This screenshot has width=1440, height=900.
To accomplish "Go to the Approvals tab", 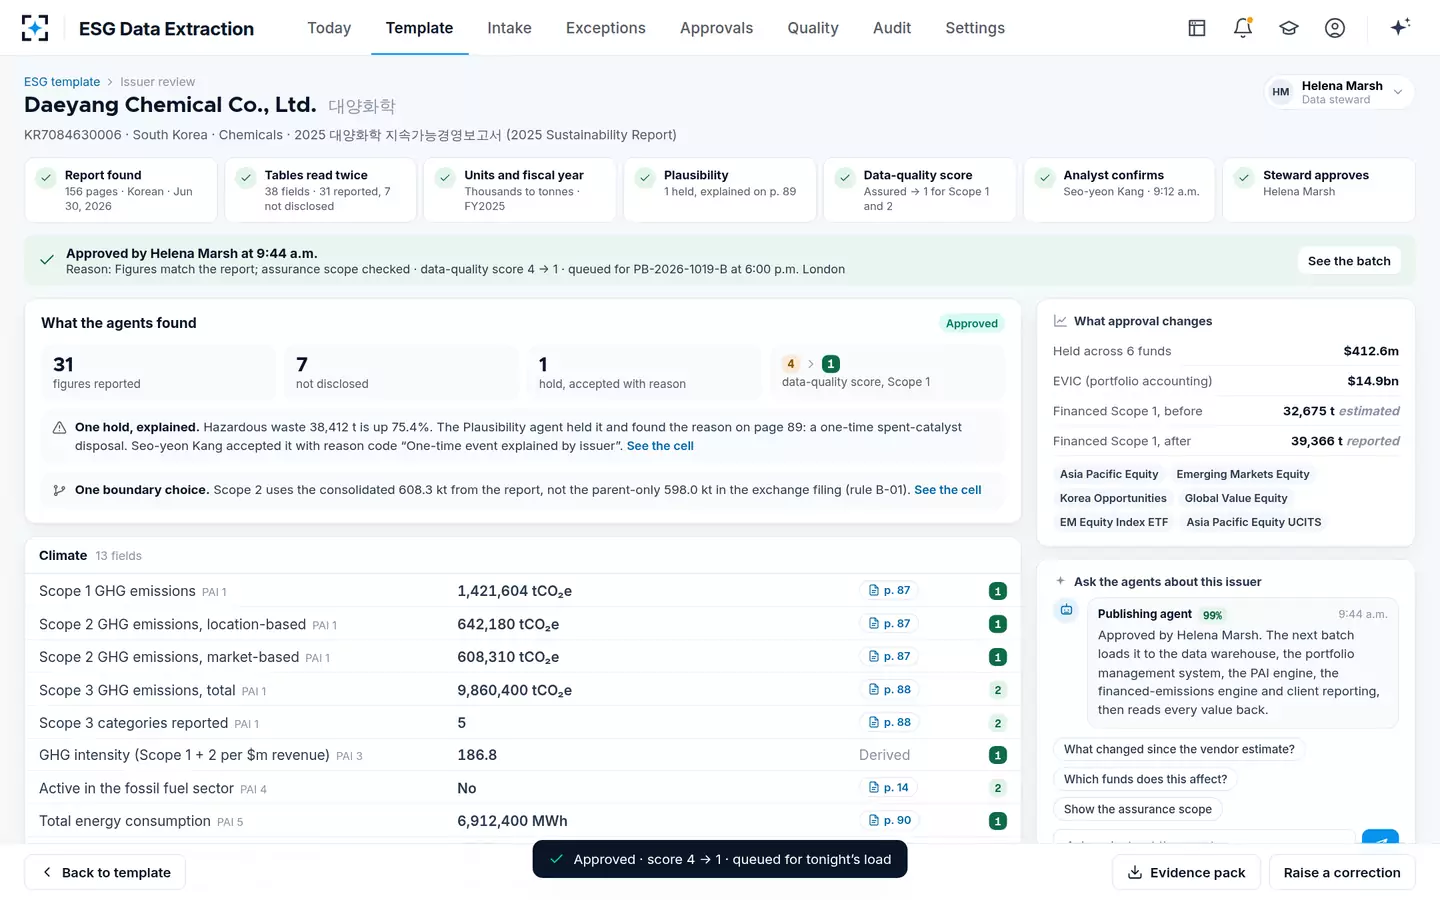I will (x=716, y=28).
